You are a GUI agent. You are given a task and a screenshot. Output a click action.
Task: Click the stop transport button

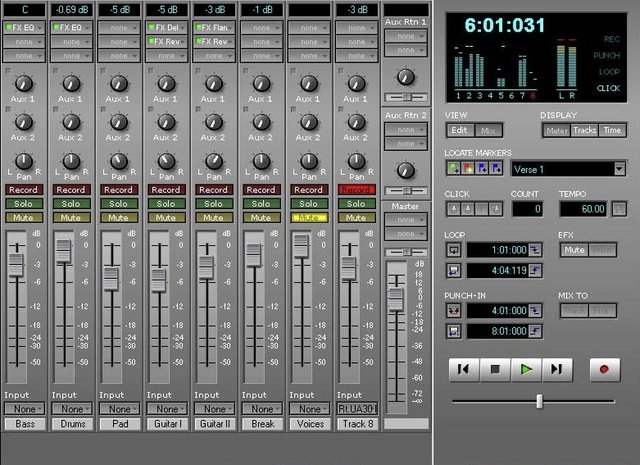tap(495, 369)
